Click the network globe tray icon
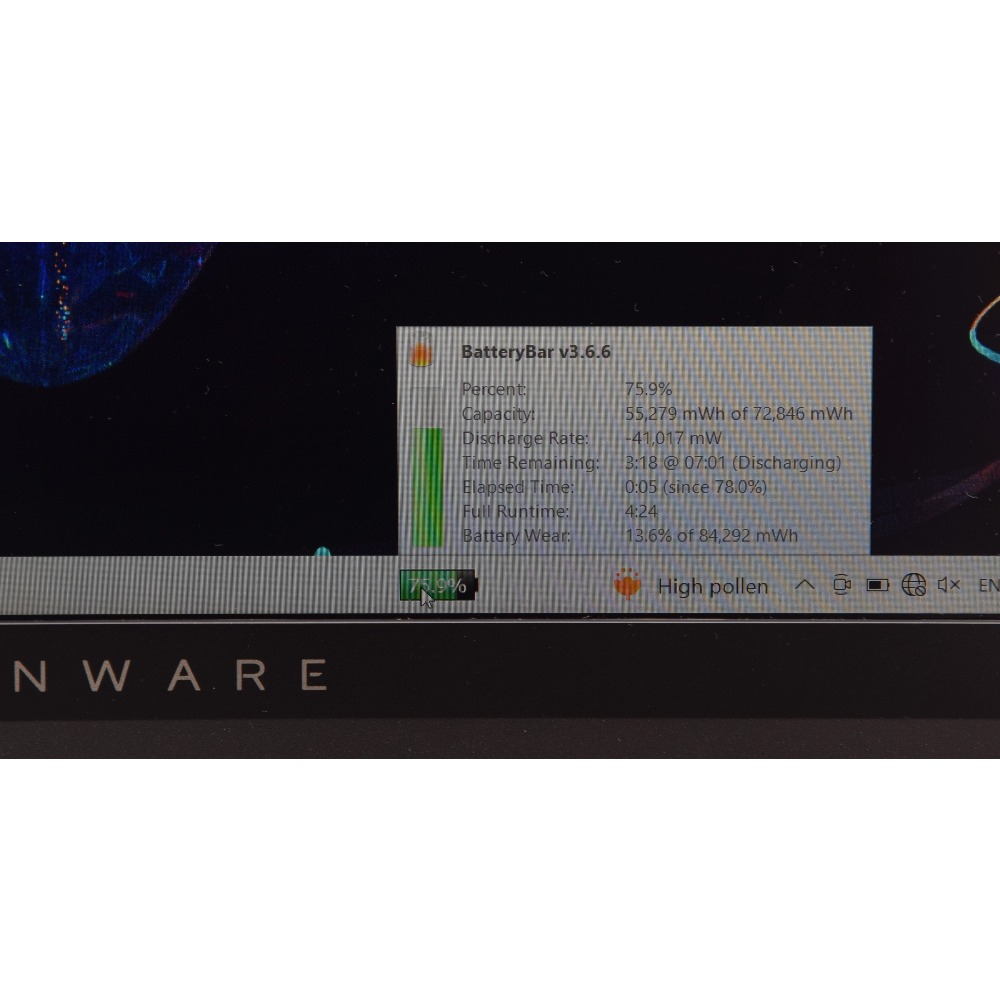The width and height of the screenshot is (1000, 1000). (913, 585)
